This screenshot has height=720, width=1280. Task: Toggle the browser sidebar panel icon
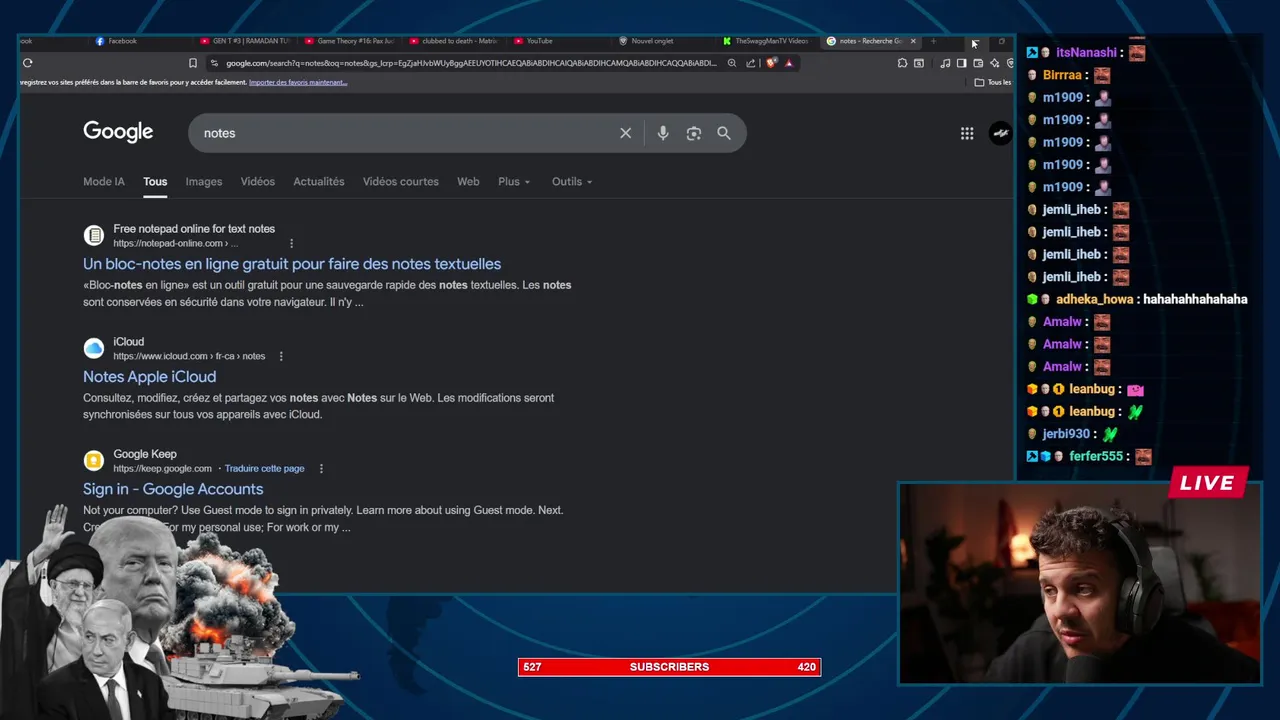[961, 63]
